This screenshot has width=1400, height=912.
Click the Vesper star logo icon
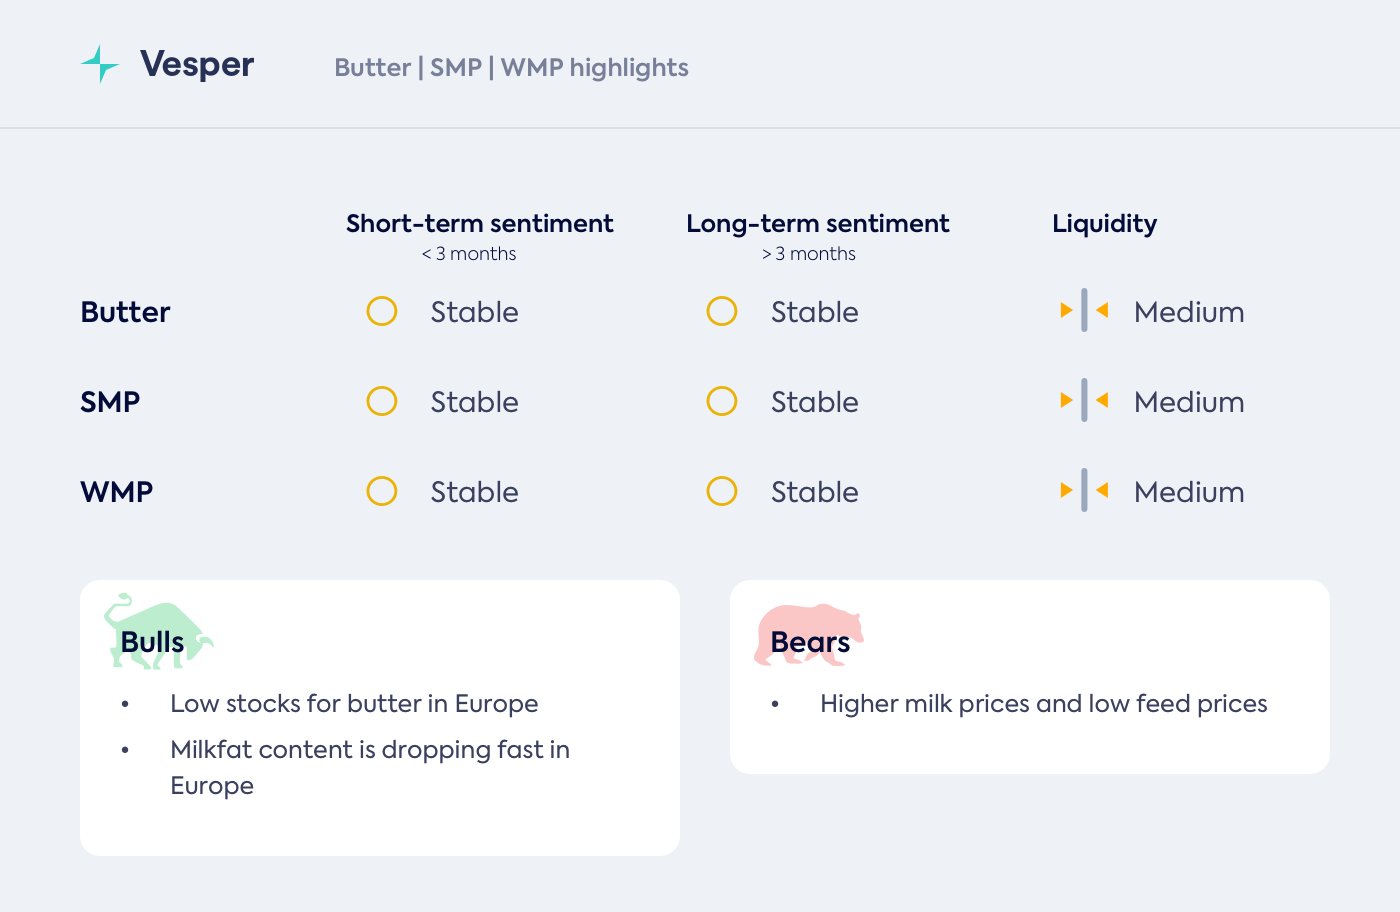[100, 64]
